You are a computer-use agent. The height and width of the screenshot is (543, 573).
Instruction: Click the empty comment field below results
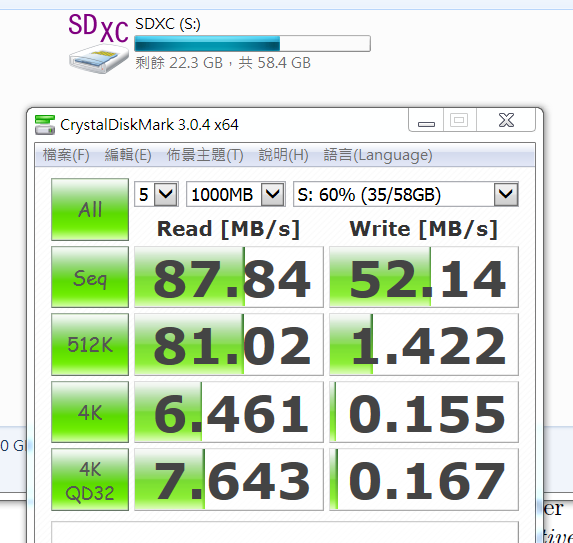[285, 532]
